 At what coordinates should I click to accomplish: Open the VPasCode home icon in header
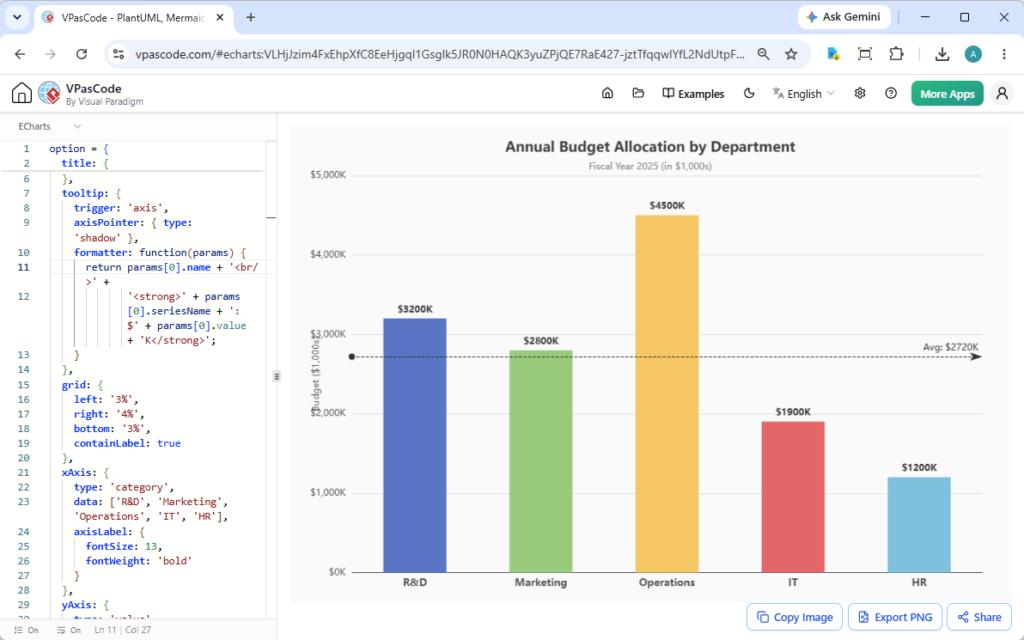pos(22,93)
